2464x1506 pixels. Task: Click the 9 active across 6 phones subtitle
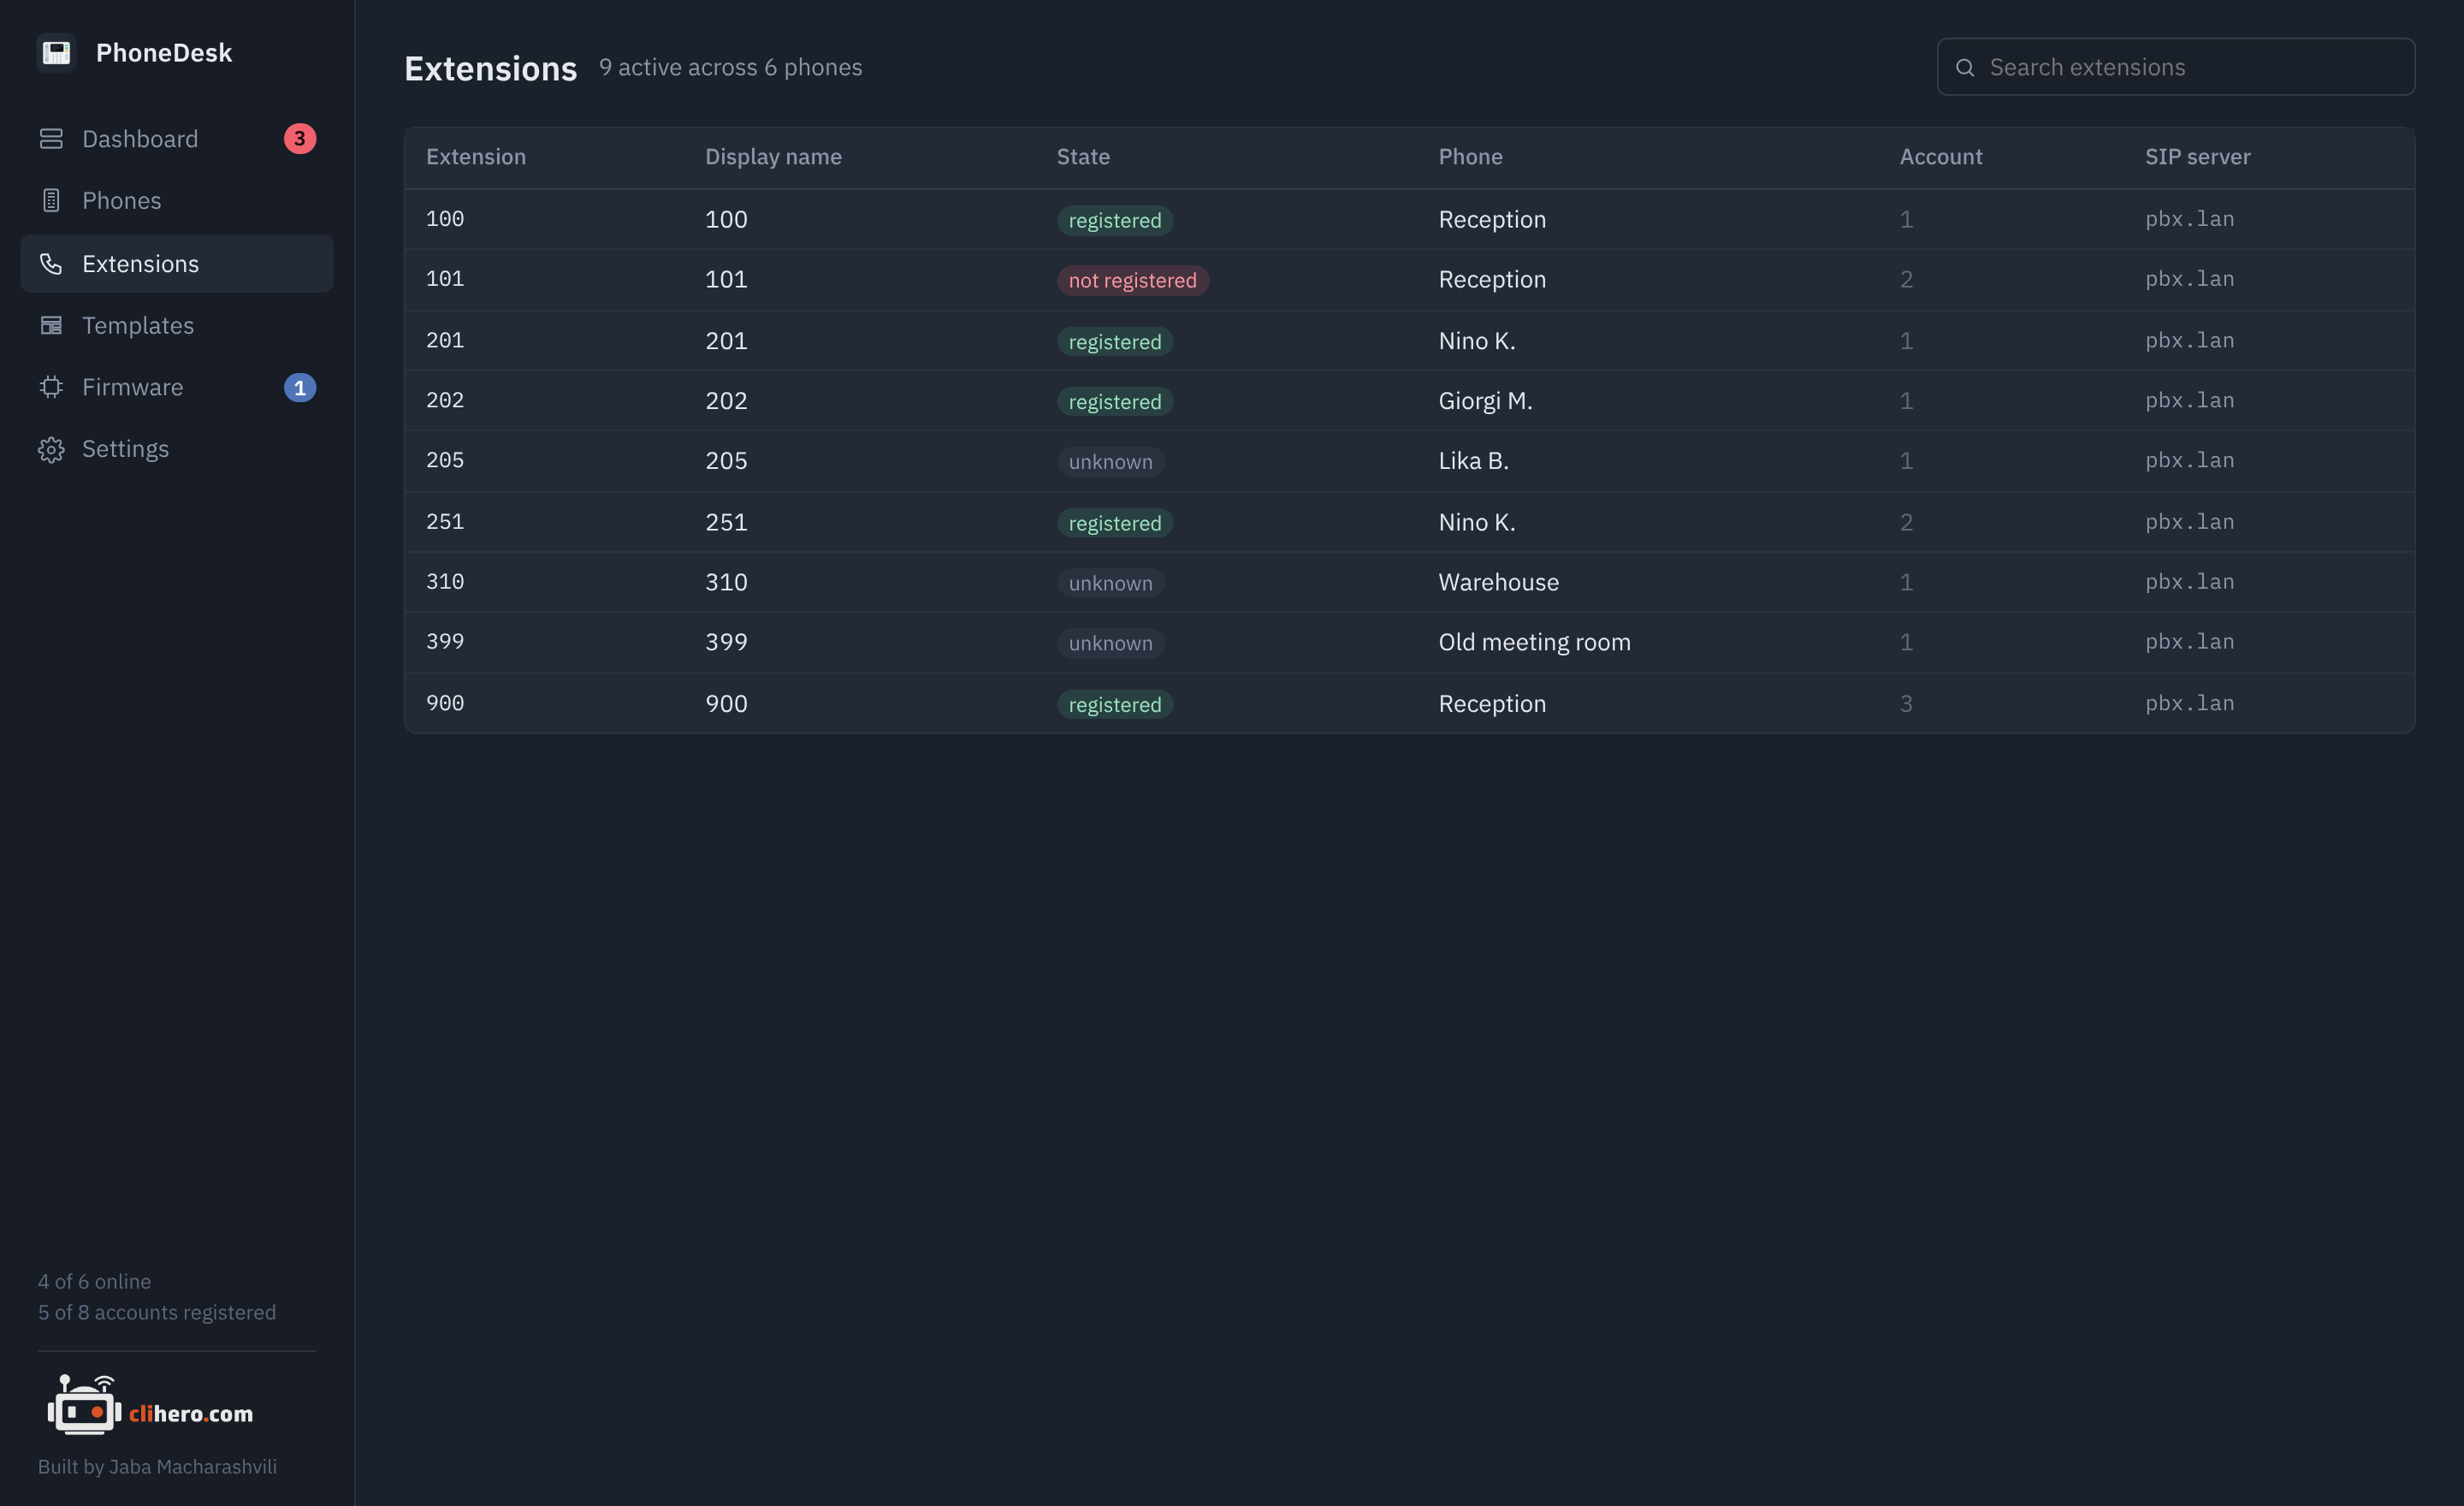[x=730, y=67]
